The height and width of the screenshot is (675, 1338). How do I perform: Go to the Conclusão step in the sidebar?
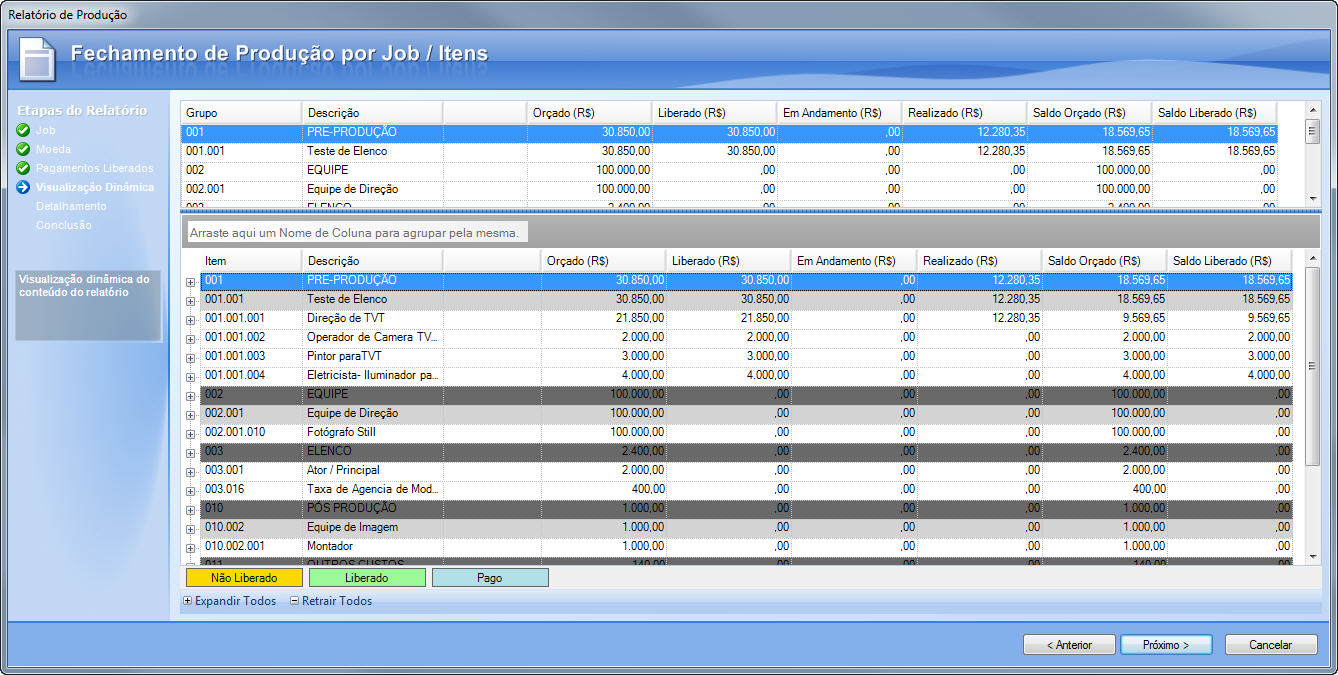pos(64,225)
